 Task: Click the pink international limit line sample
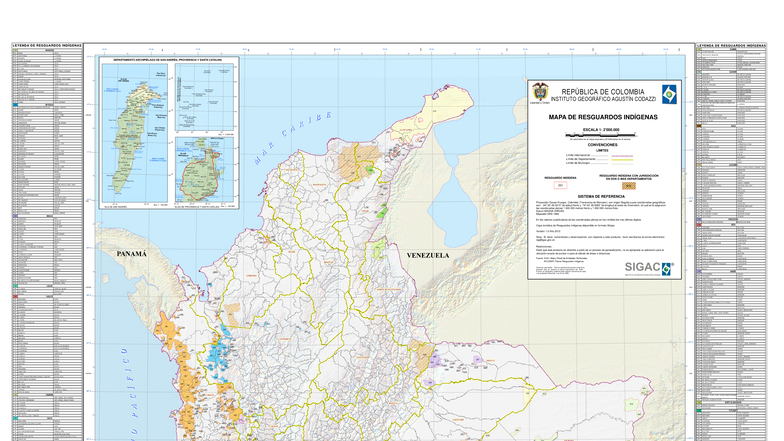coord(622,156)
